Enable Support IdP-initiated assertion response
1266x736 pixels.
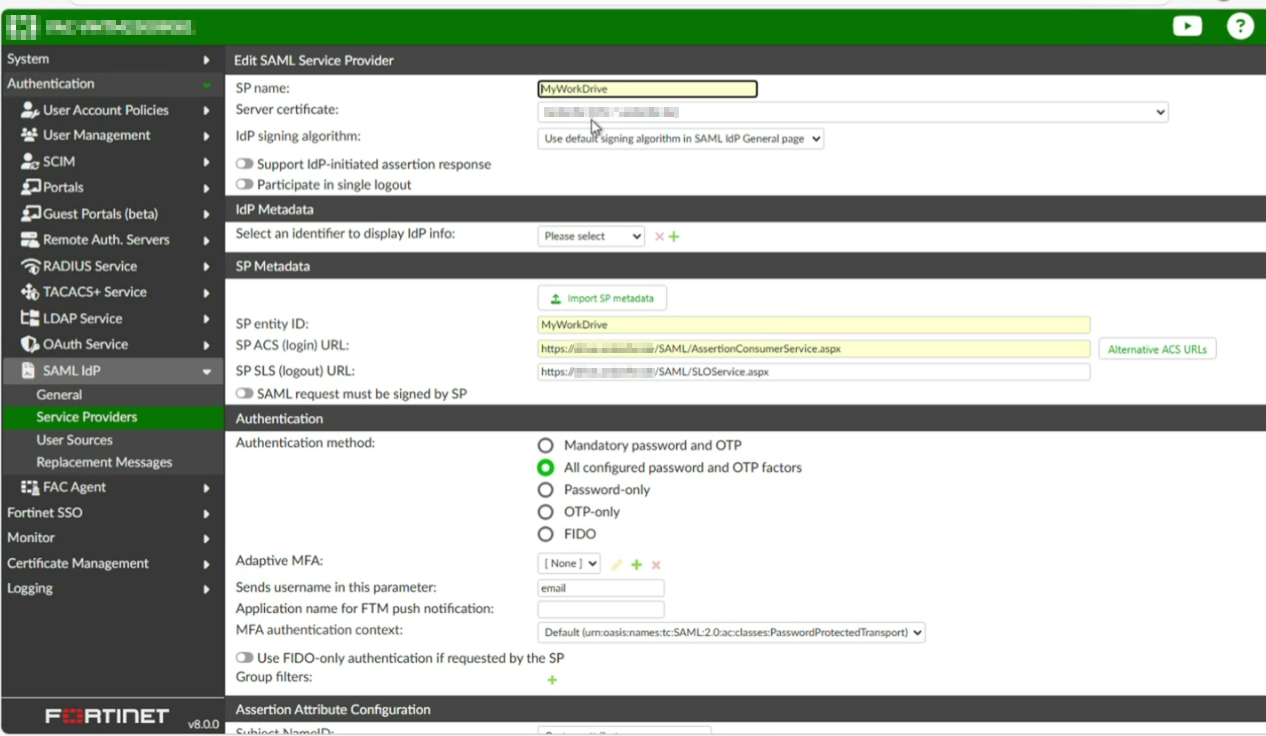pos(243,163)
